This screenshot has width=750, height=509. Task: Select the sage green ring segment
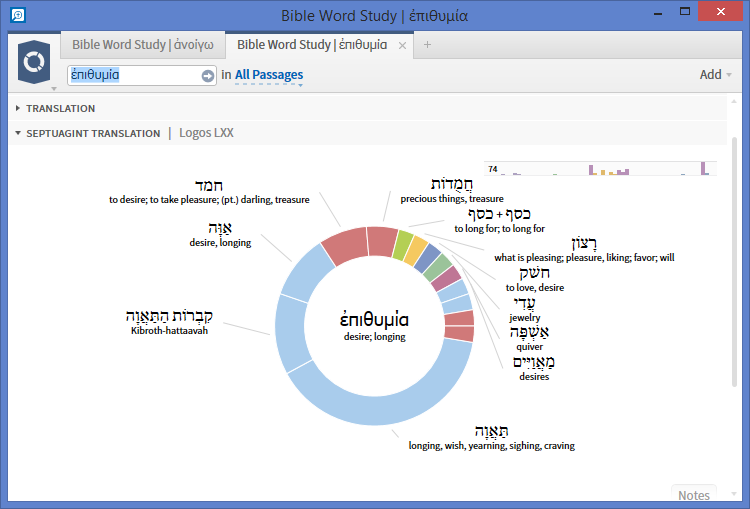pos(437,268)
